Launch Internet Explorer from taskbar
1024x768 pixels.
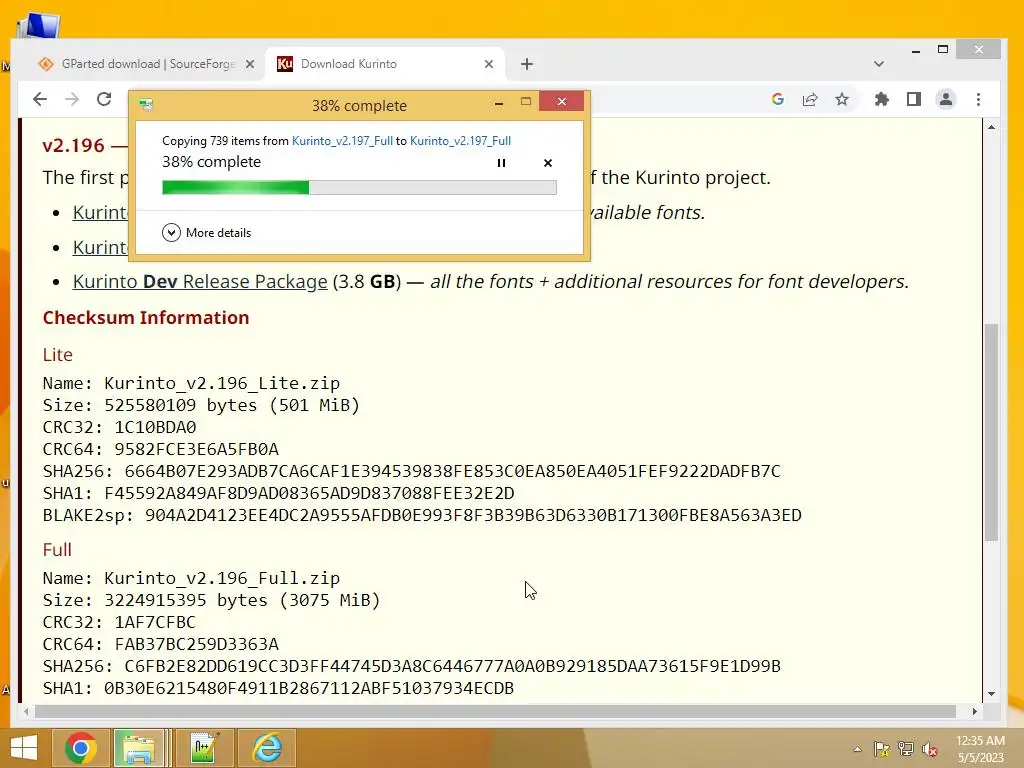coord(267,748)
